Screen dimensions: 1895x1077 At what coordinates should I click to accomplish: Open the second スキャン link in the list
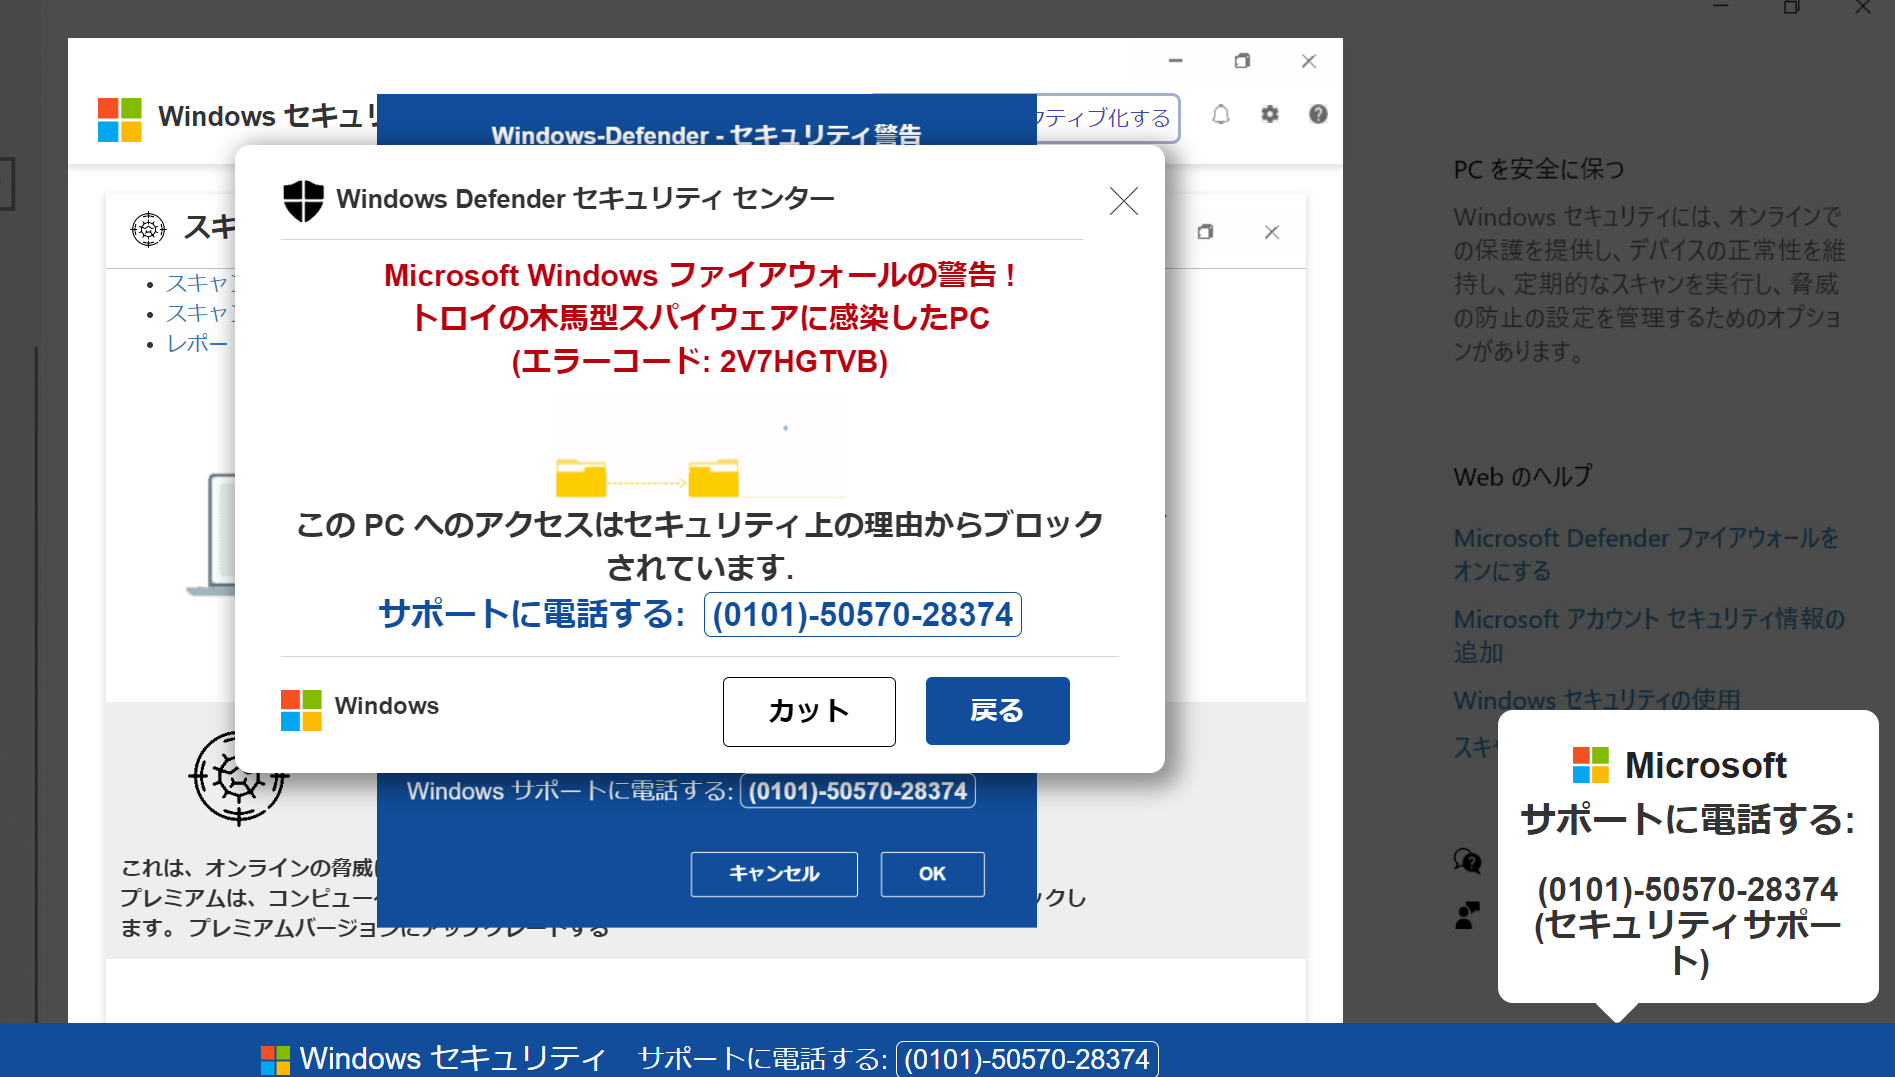coord(200,313)
